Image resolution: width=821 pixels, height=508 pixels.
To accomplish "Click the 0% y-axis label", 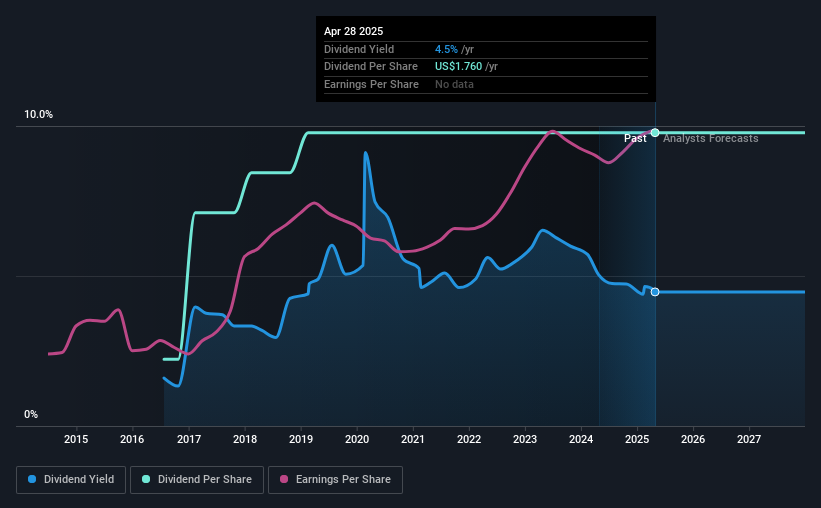I will tap(31, 414).
